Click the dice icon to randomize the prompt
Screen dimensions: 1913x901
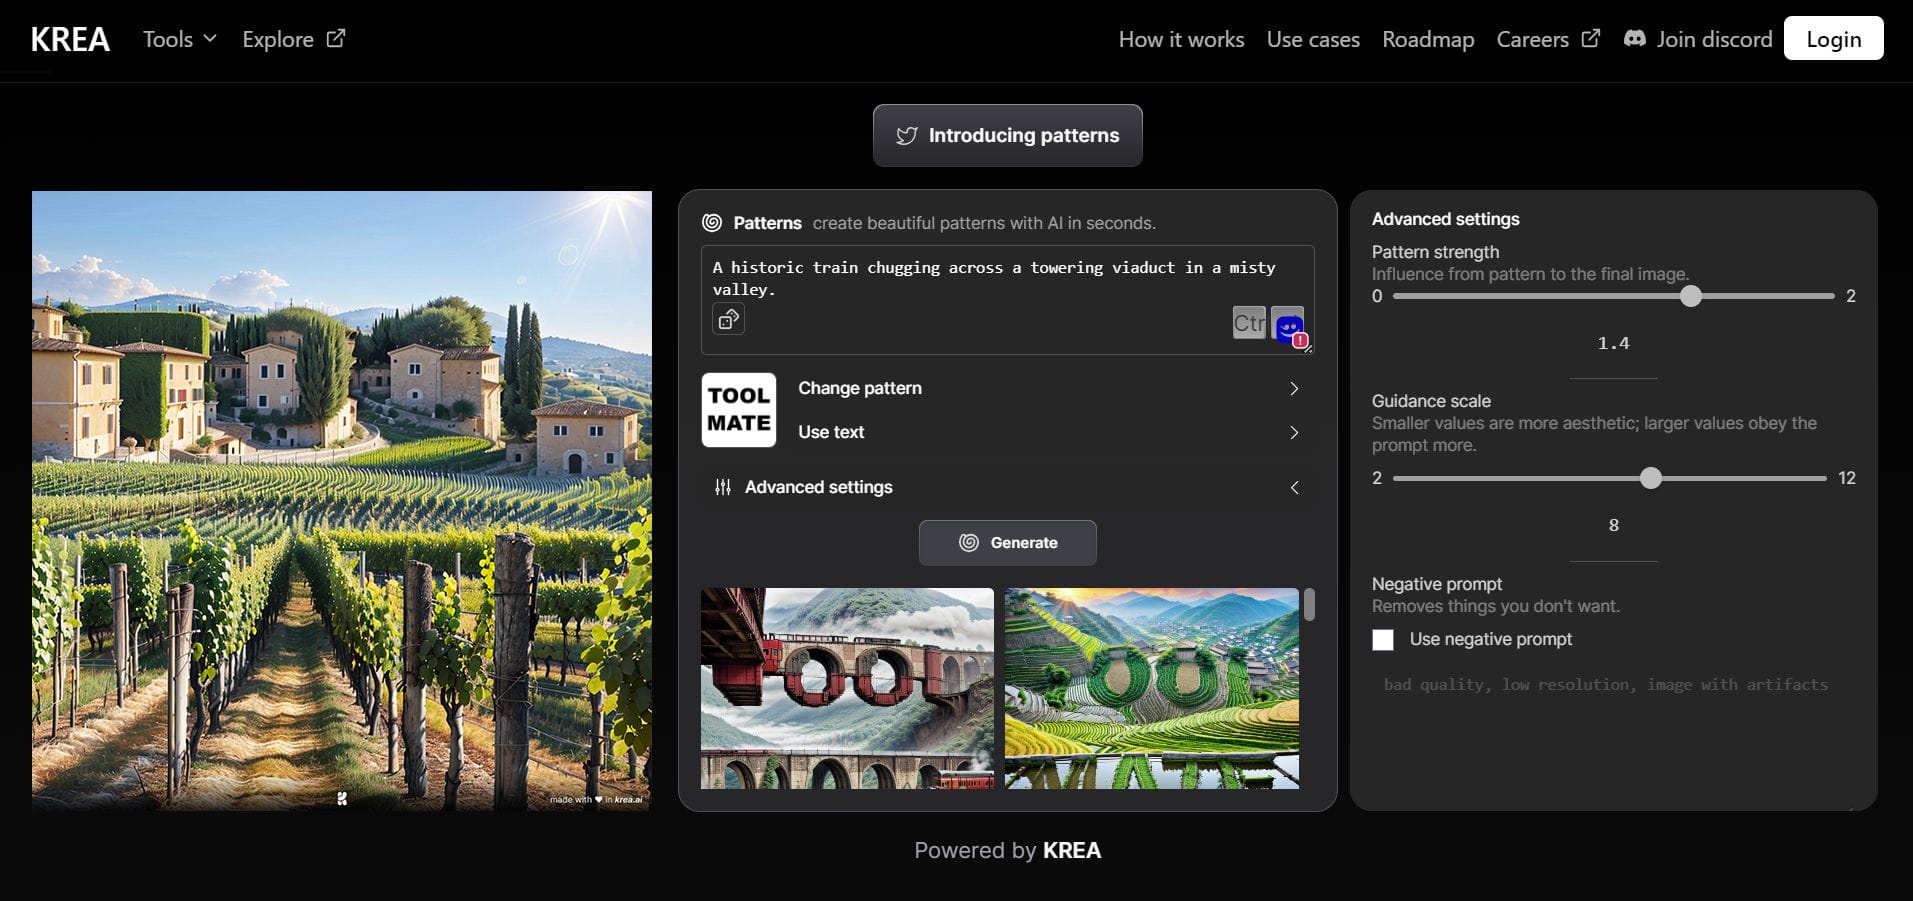[x=729, y=319]
